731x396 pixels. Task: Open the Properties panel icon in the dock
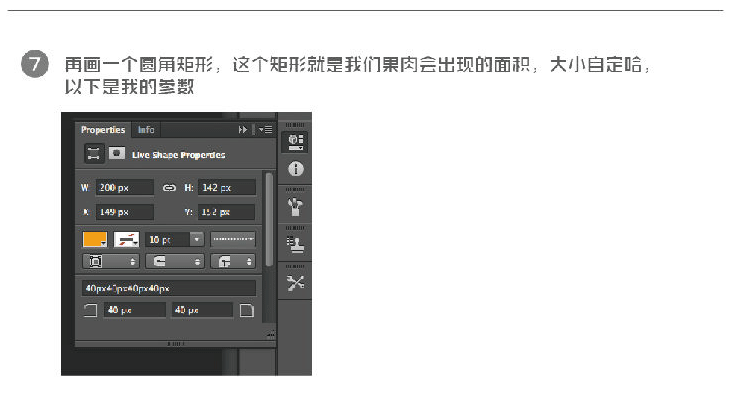296,142
